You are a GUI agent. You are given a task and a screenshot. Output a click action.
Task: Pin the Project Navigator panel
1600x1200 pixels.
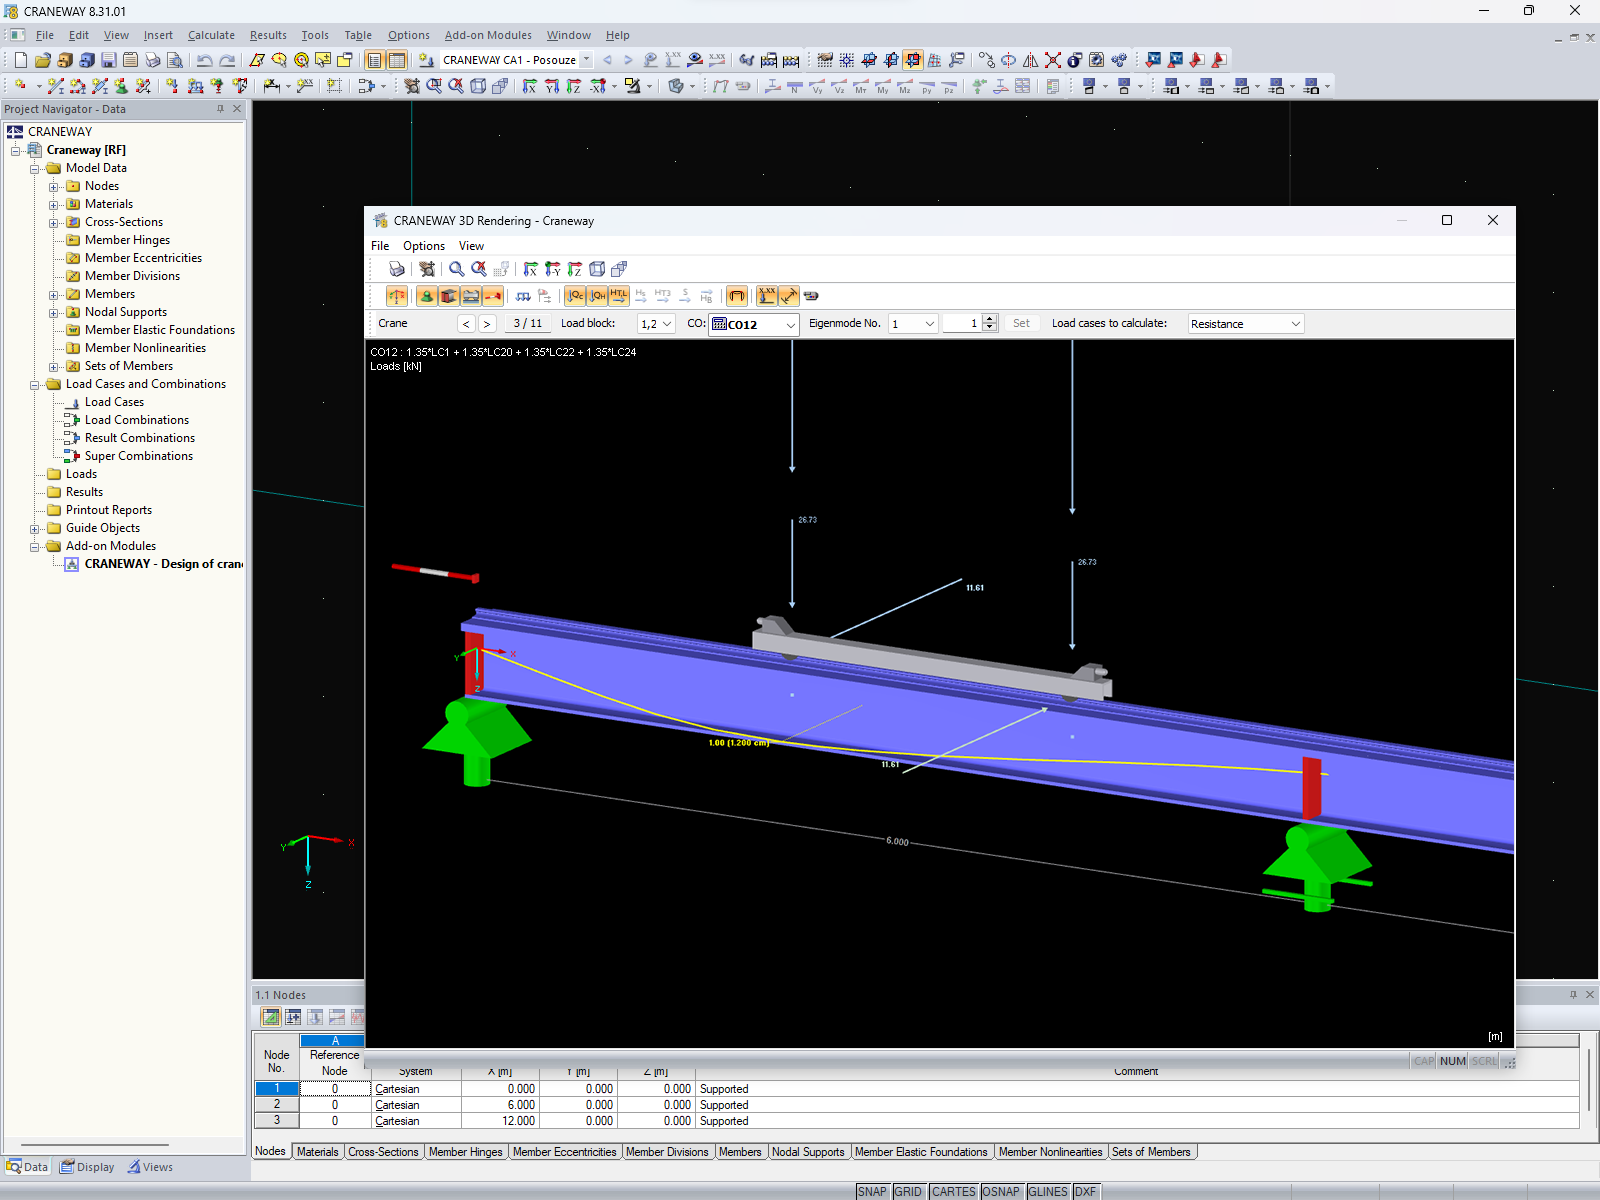click(220, 109)
